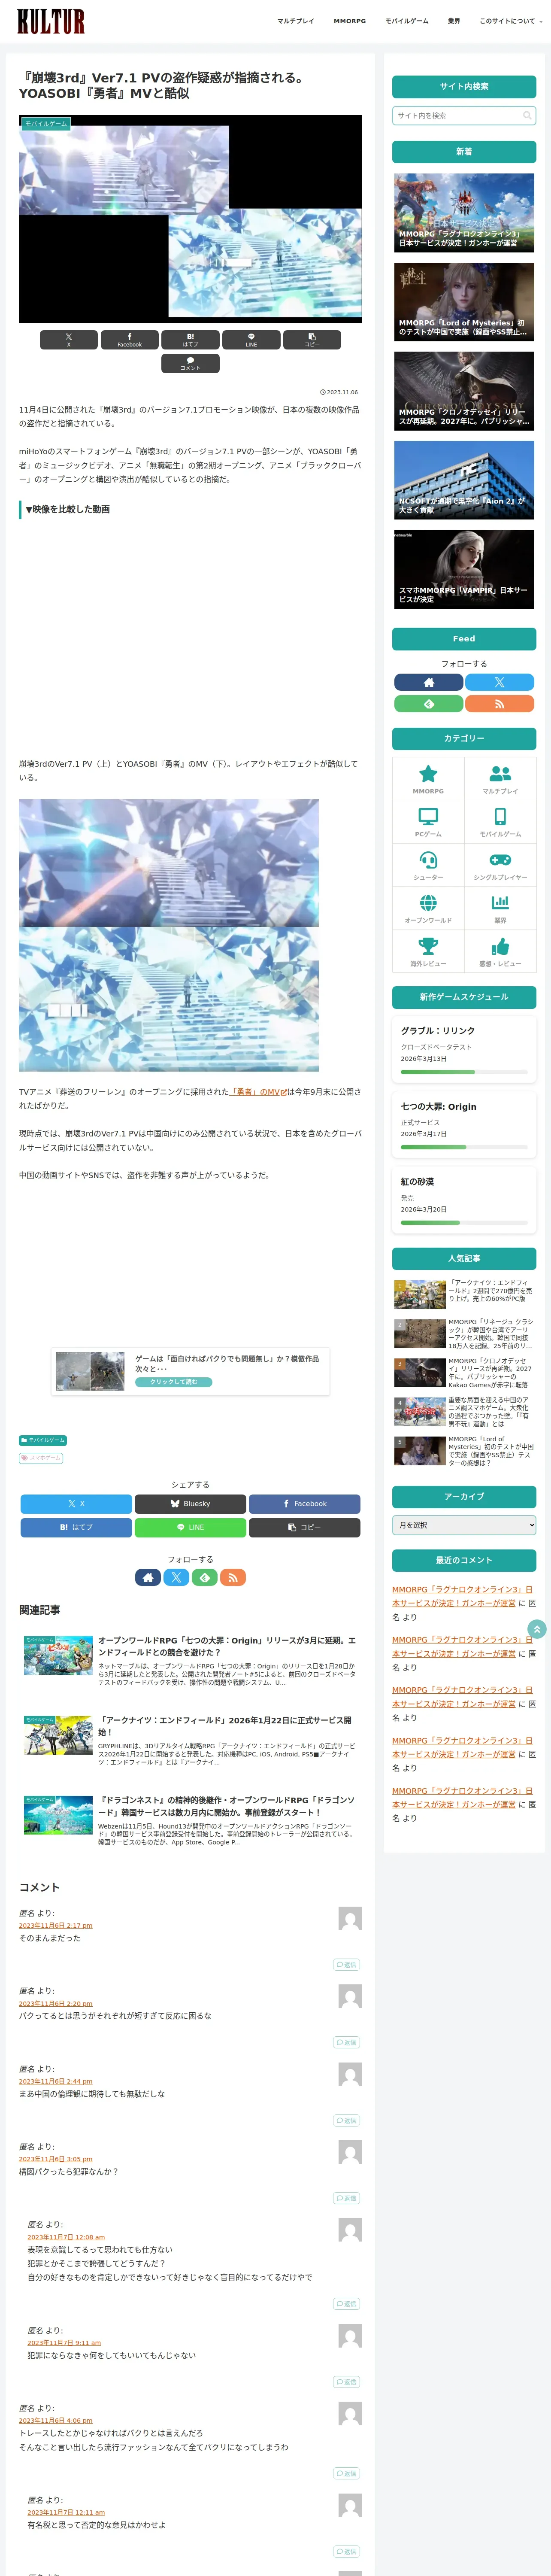The image size is (551, 2576).
Task: Open the オープンワールド globe category
Action: pyautogui.click(x=428, y=908)
